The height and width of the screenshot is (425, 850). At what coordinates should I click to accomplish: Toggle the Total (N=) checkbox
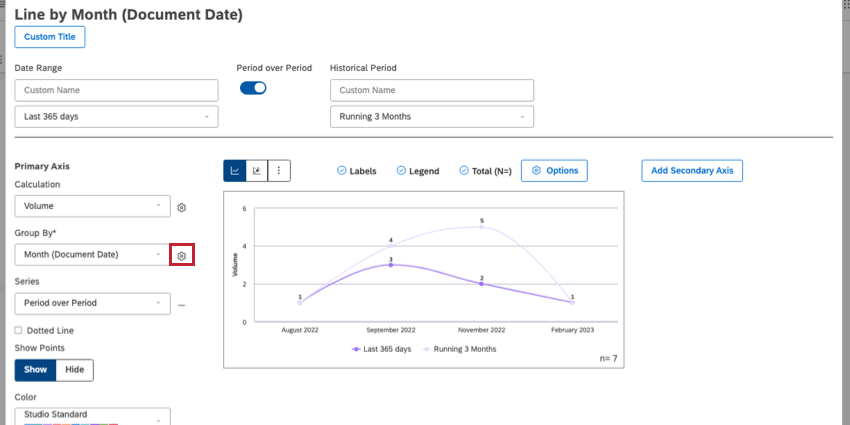point(464,171)
